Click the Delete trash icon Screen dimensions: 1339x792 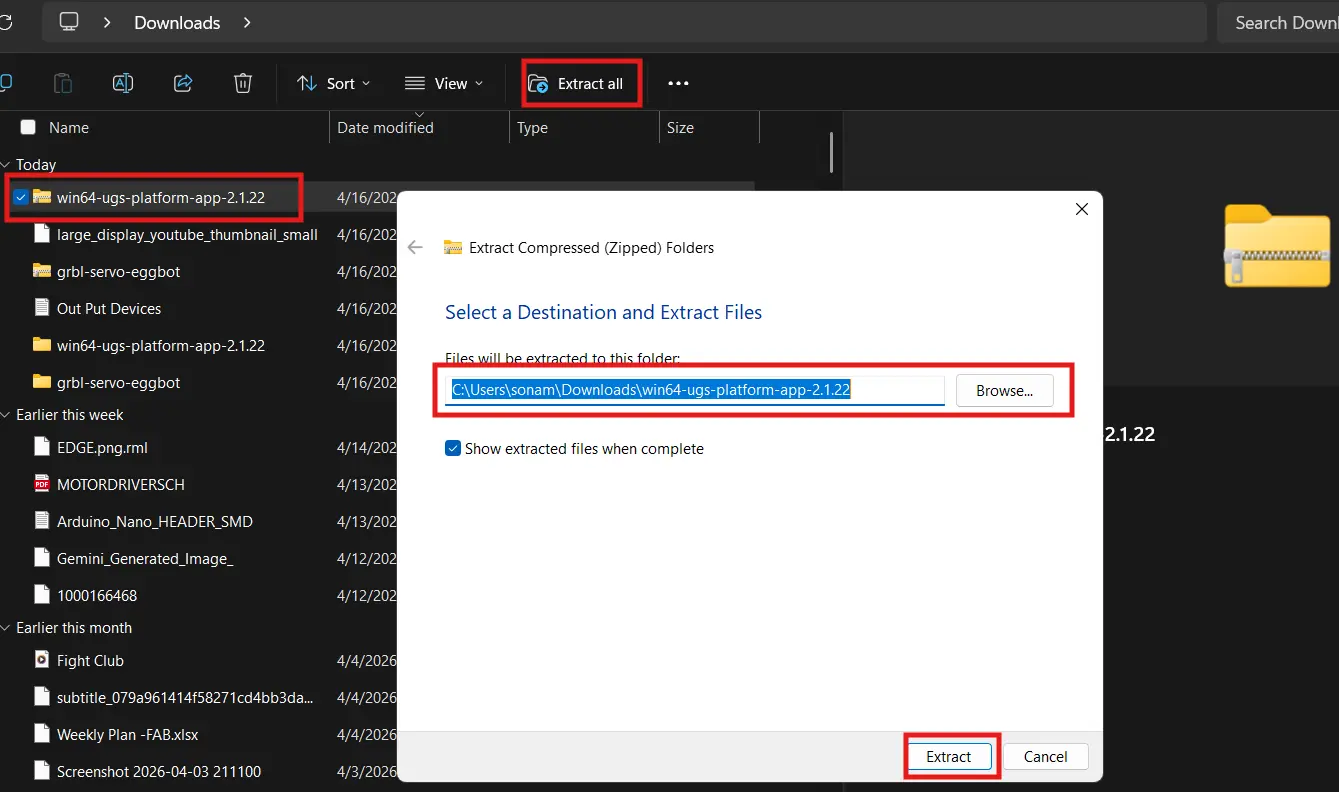click(x=243, y=83)
